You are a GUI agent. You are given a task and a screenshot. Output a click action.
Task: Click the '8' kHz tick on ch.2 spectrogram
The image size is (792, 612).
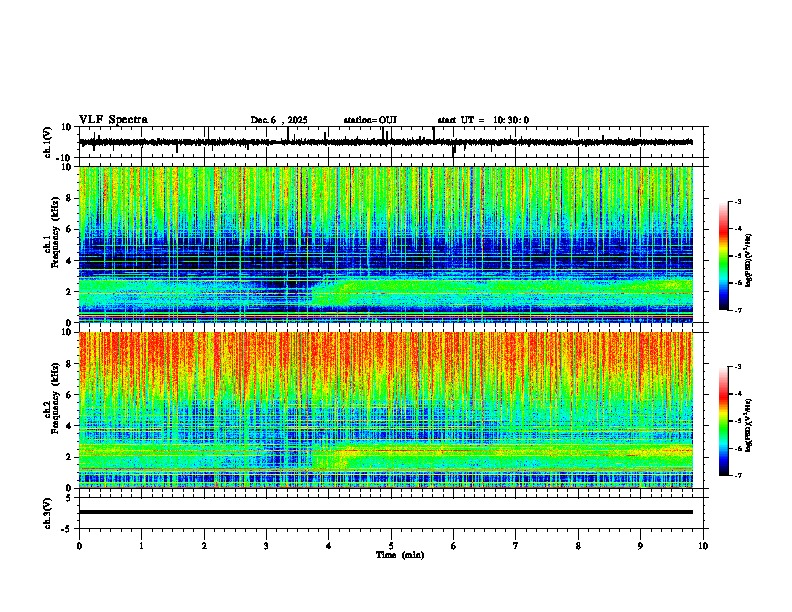[69, 364]
